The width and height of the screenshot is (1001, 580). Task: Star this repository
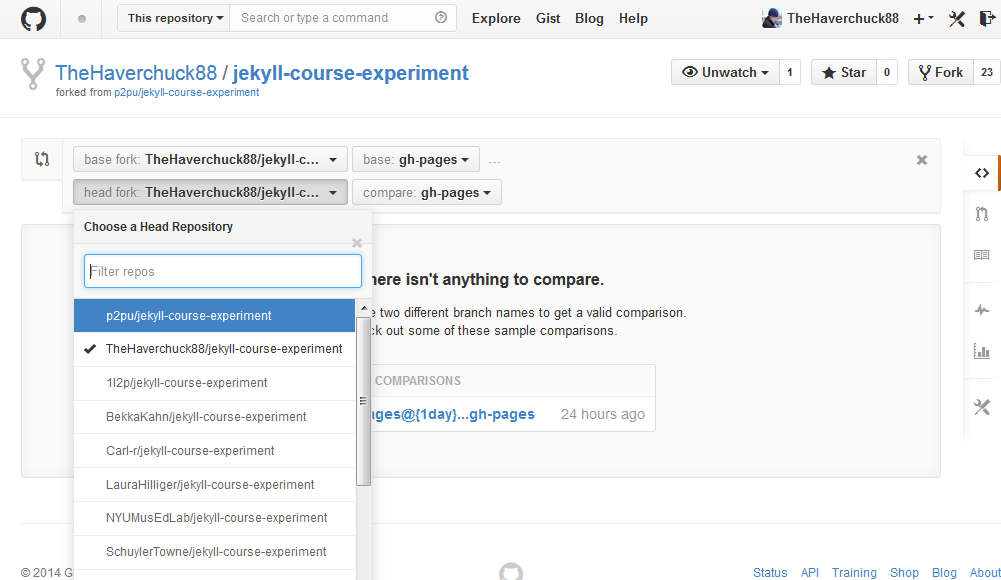844,72
